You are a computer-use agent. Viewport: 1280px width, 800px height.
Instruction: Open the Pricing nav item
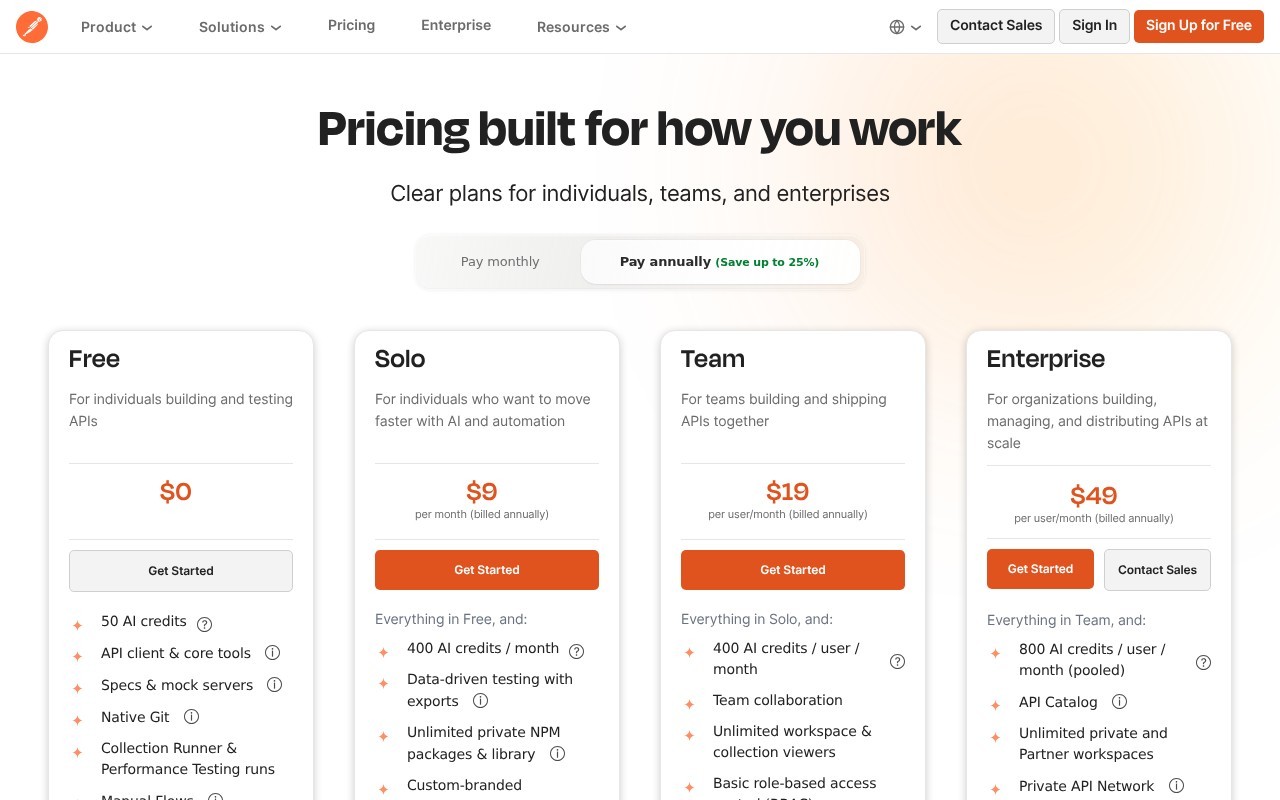tap(351, 25)
